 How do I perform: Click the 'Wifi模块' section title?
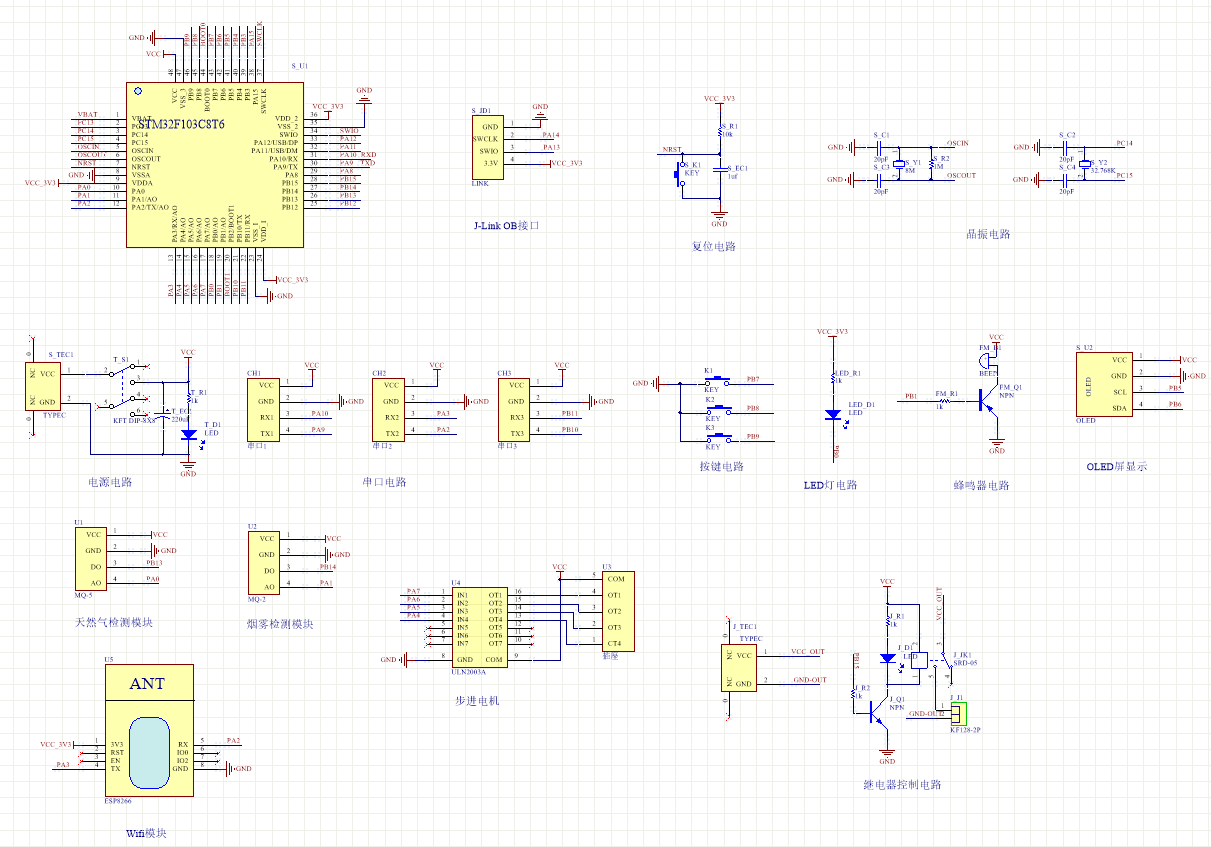(146, 832)
